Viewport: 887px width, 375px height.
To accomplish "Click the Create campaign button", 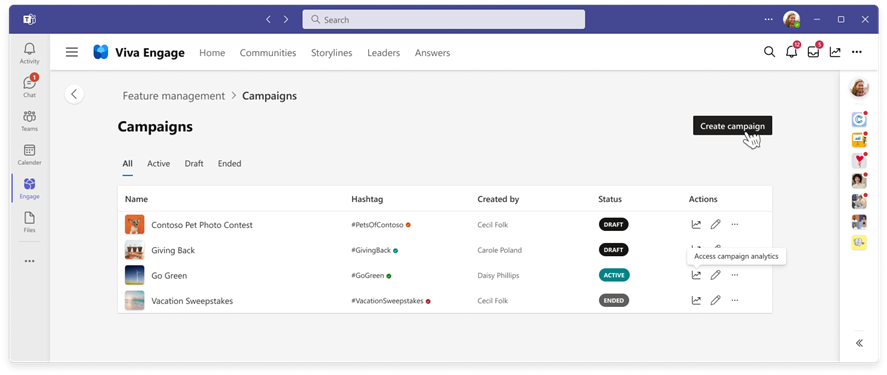I will coord(732,126).
